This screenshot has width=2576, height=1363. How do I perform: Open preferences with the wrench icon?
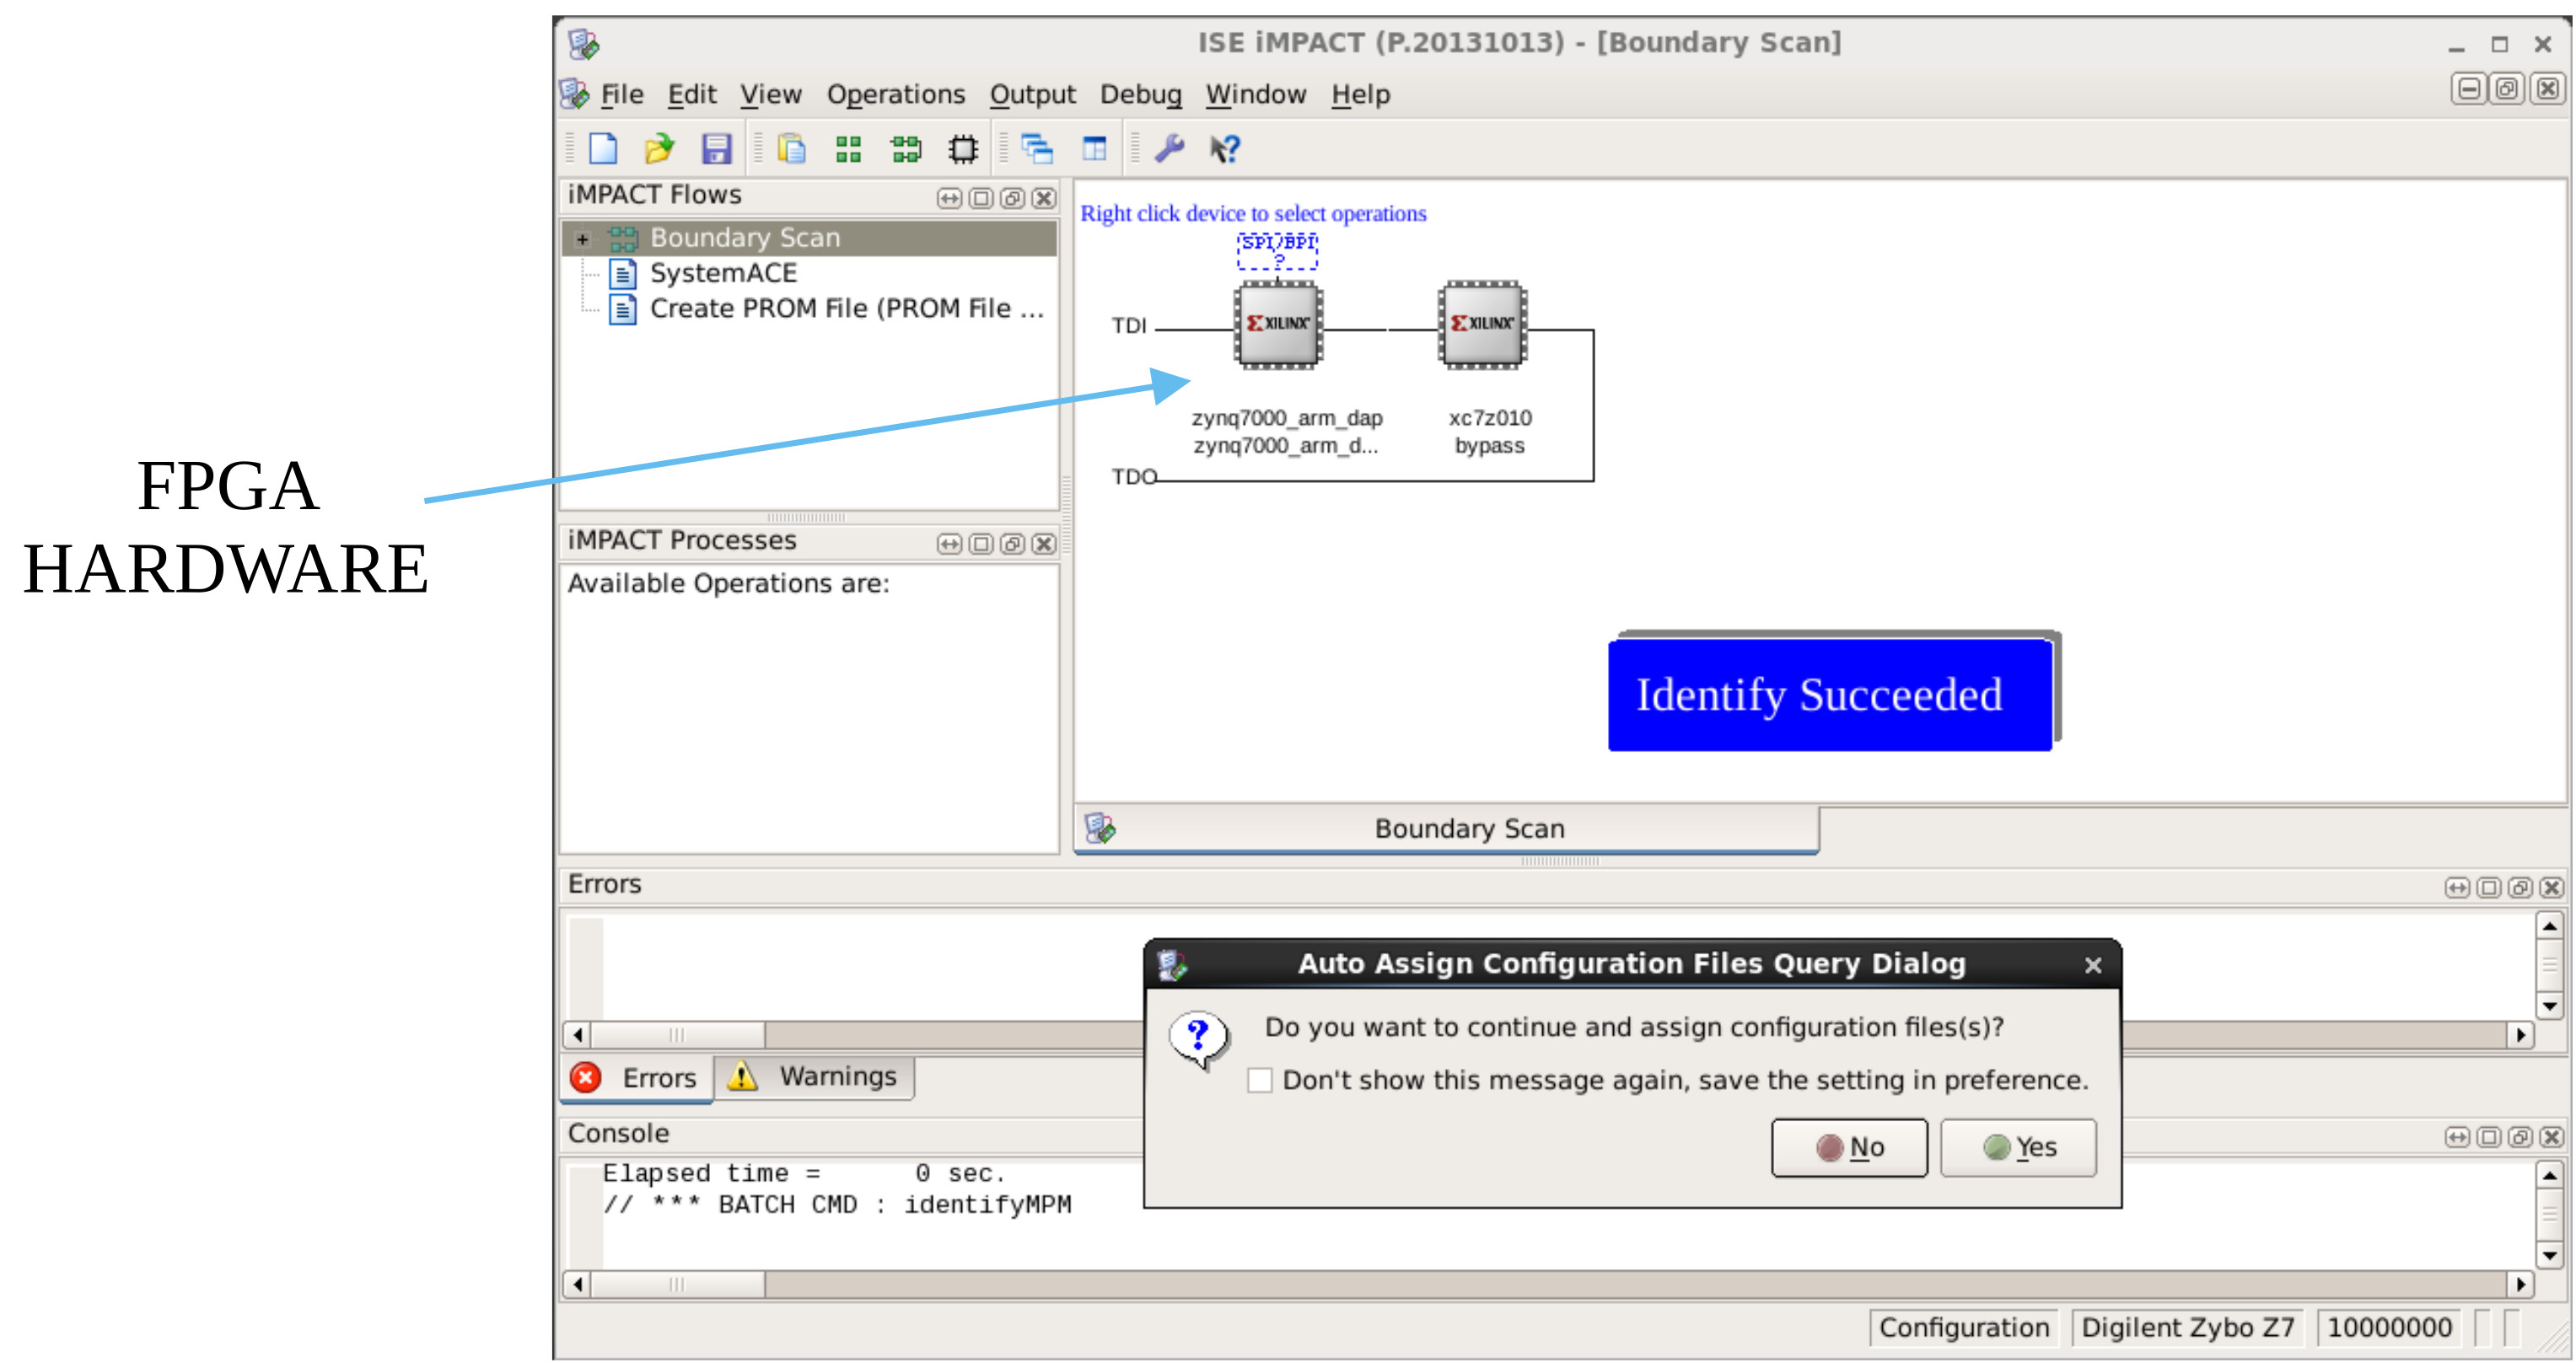tap(1169, 149)
